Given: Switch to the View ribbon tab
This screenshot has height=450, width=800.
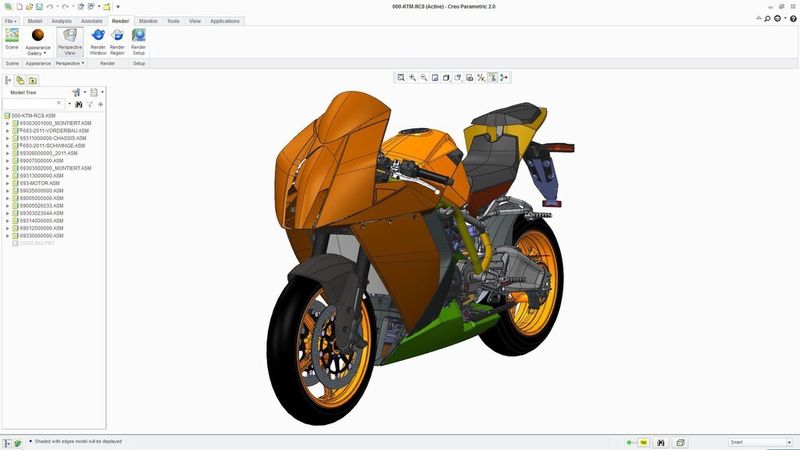Looking at the screenshot, I should pyautogui.click(x=195, y=21).
